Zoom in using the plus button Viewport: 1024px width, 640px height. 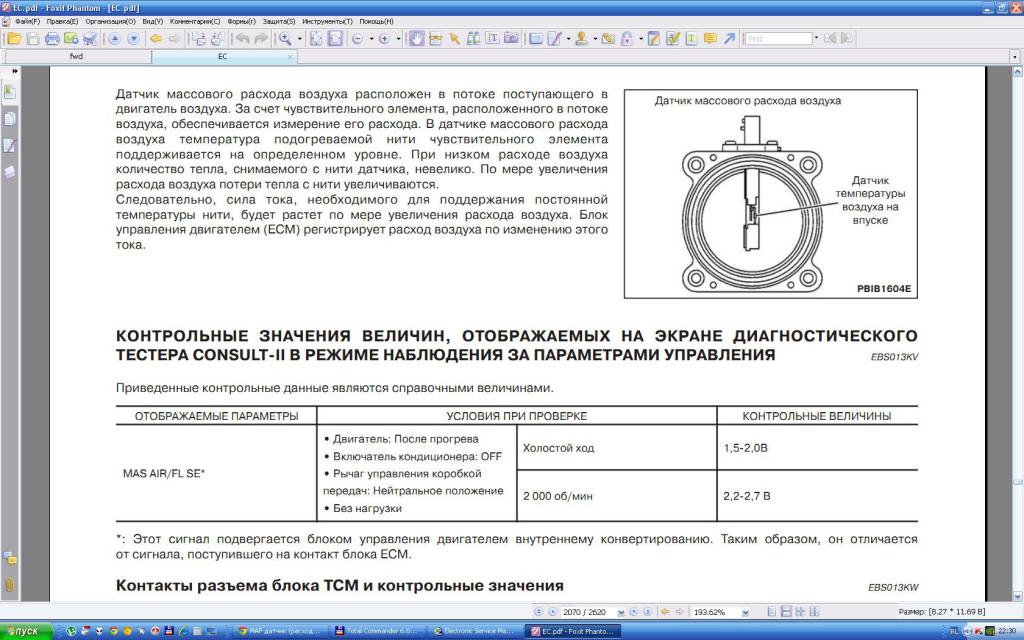pos(385,39)
